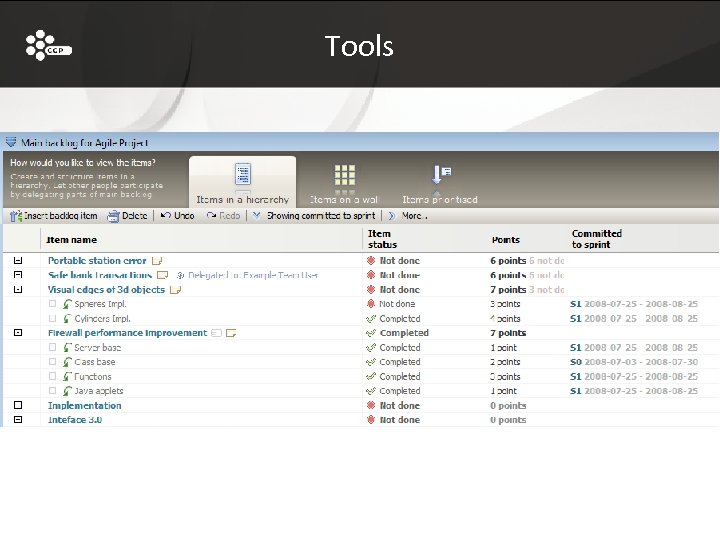720x540 pixels.
Task: Click Delegated to Example Team User text
Action: 253,275
